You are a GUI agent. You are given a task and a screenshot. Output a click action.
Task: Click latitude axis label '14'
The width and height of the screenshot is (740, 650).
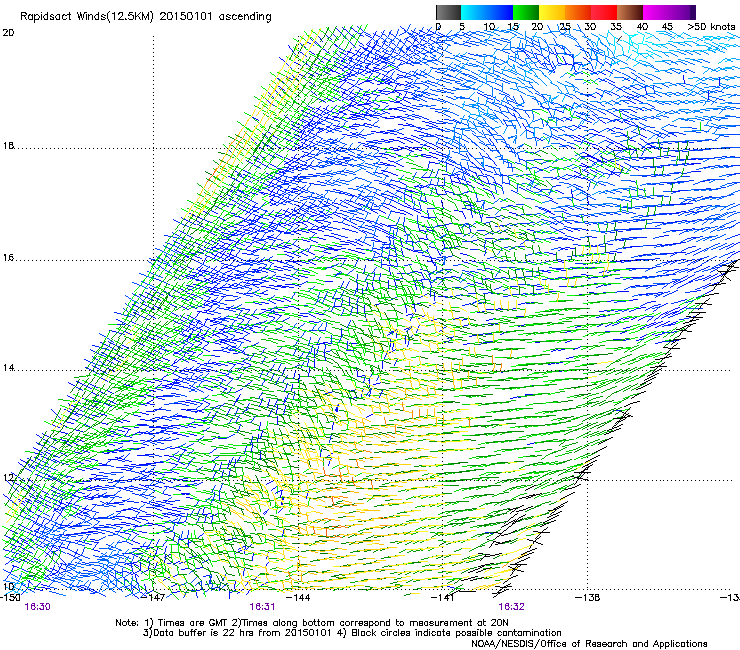[8, 368]
